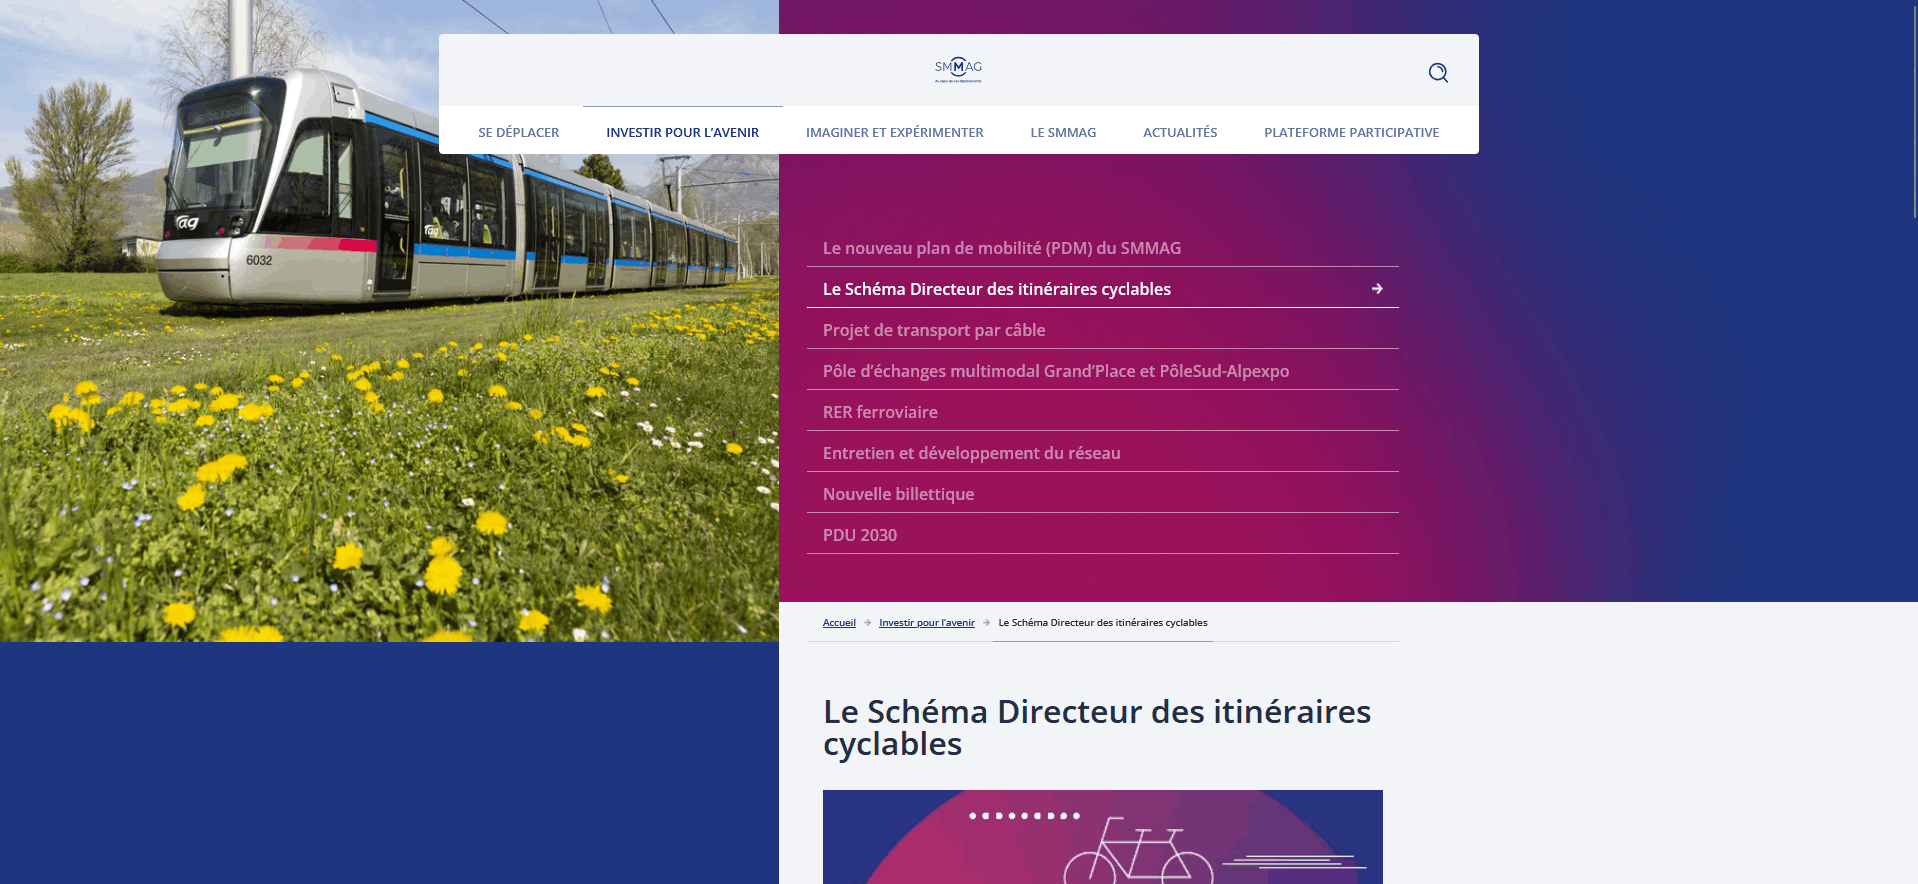Go to RER ferroviaire page
1918x884 pixels.
point(1102,412)
